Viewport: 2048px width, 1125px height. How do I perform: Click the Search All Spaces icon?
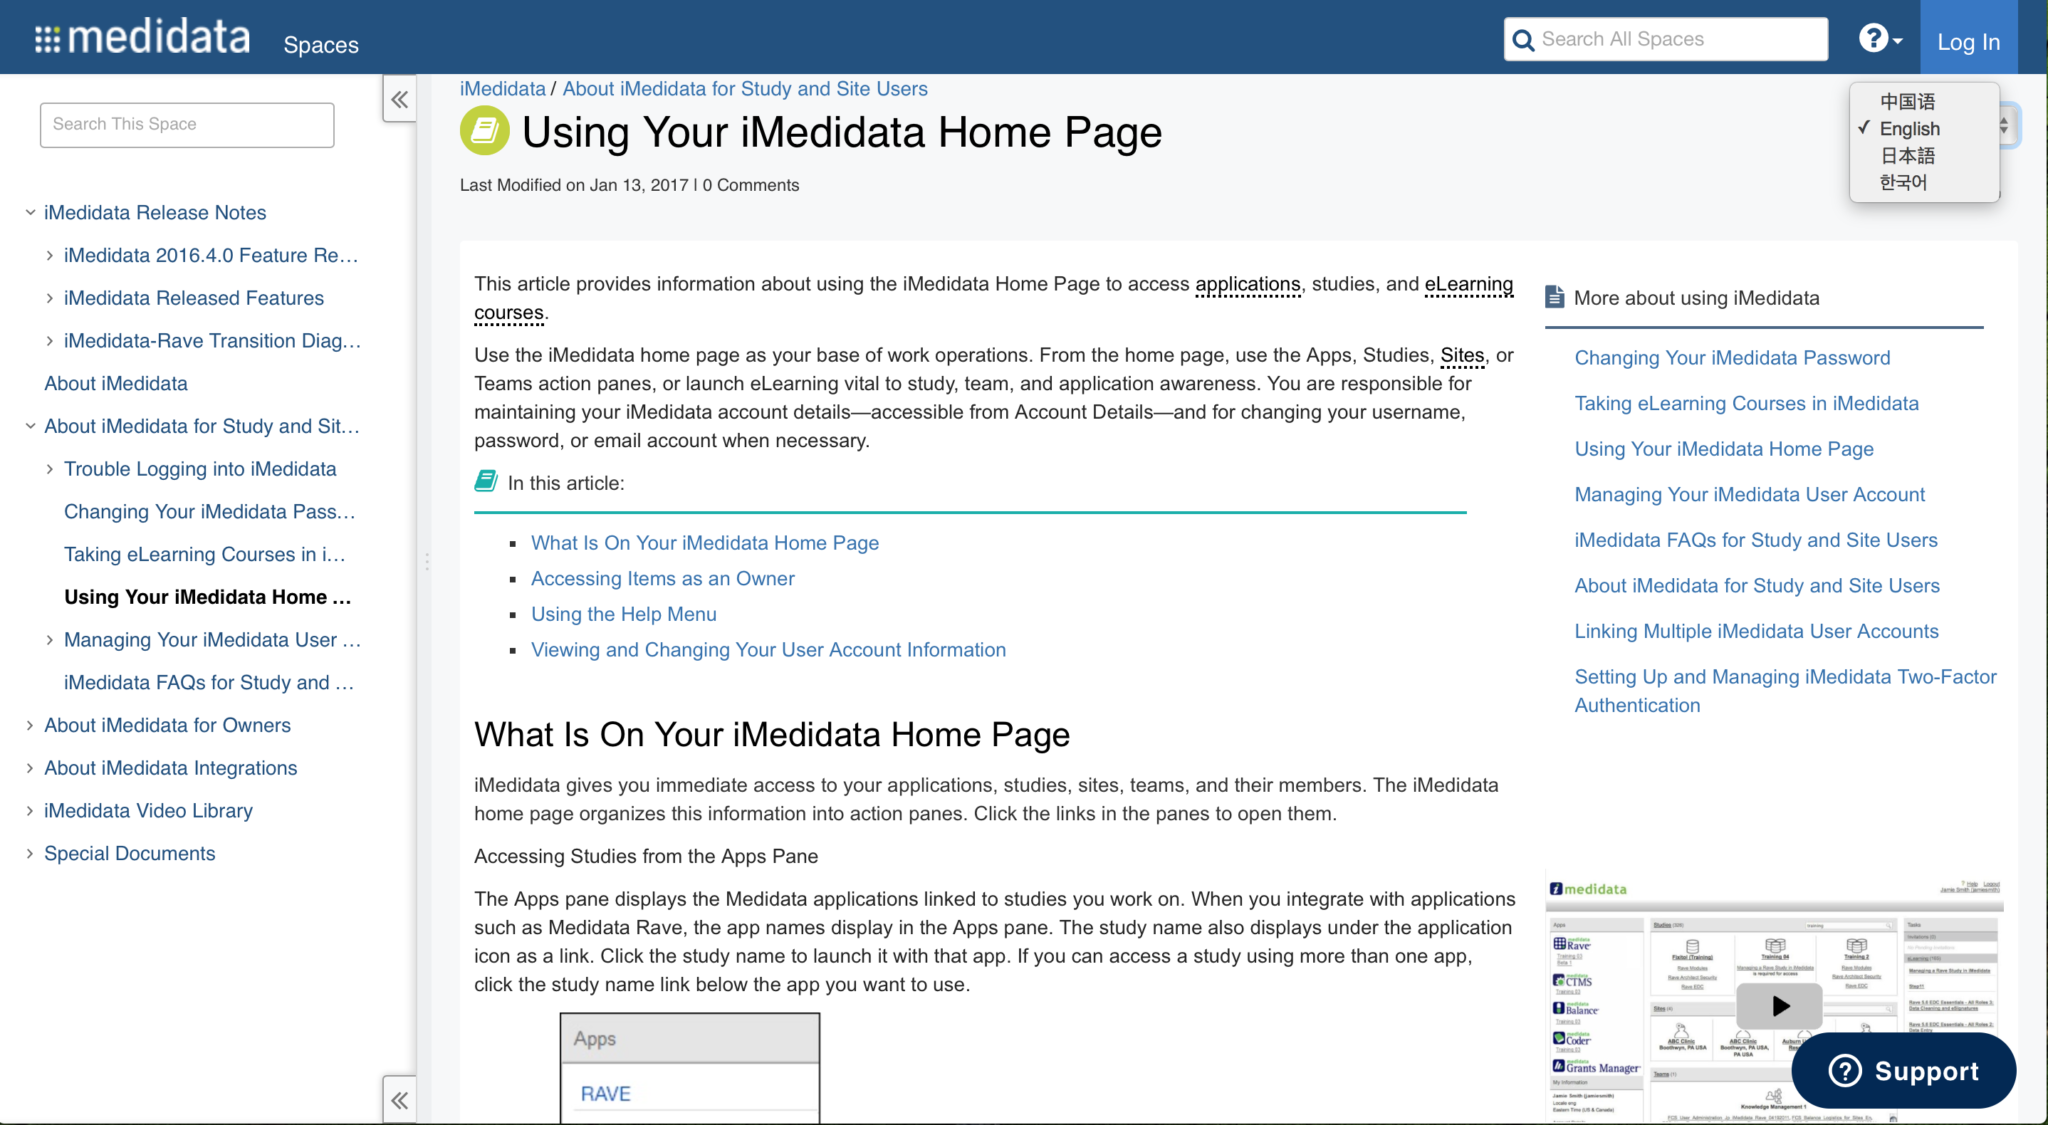[x=1523, y=37]
